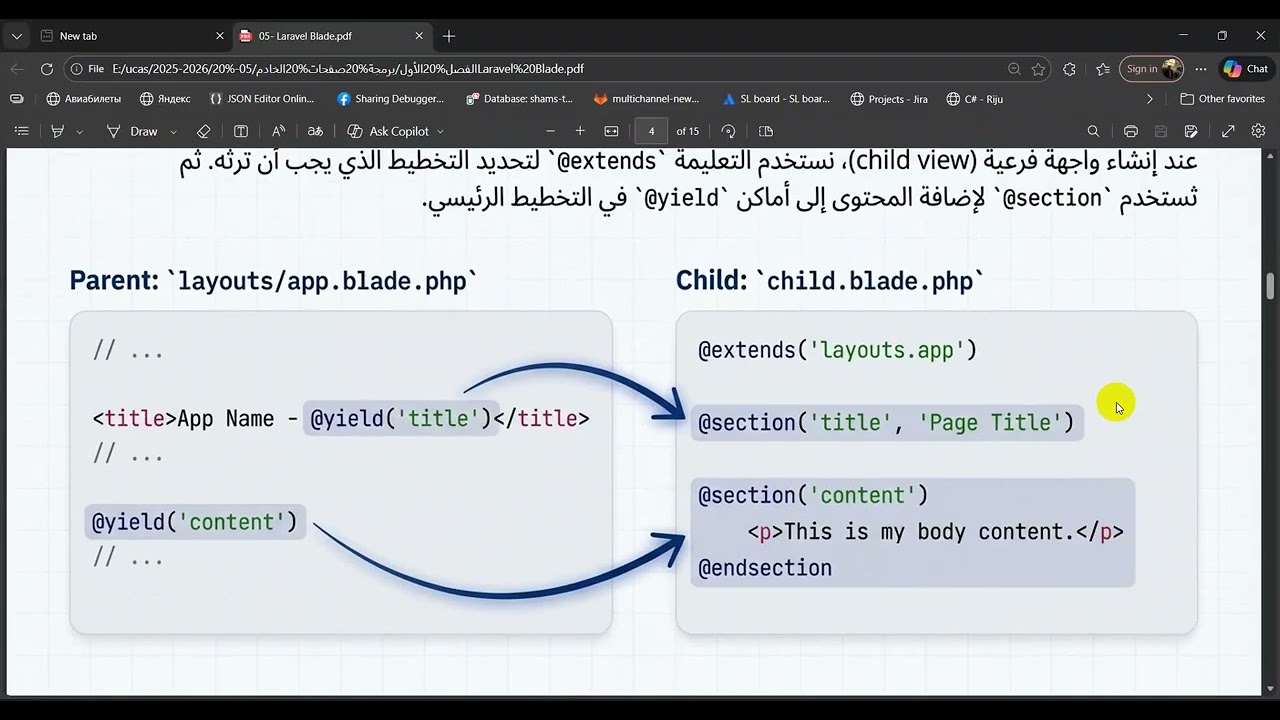Click the Translate icon in PDF toolbar
The width and height of the screenshot is (1280, 720).
click(315, 131)
